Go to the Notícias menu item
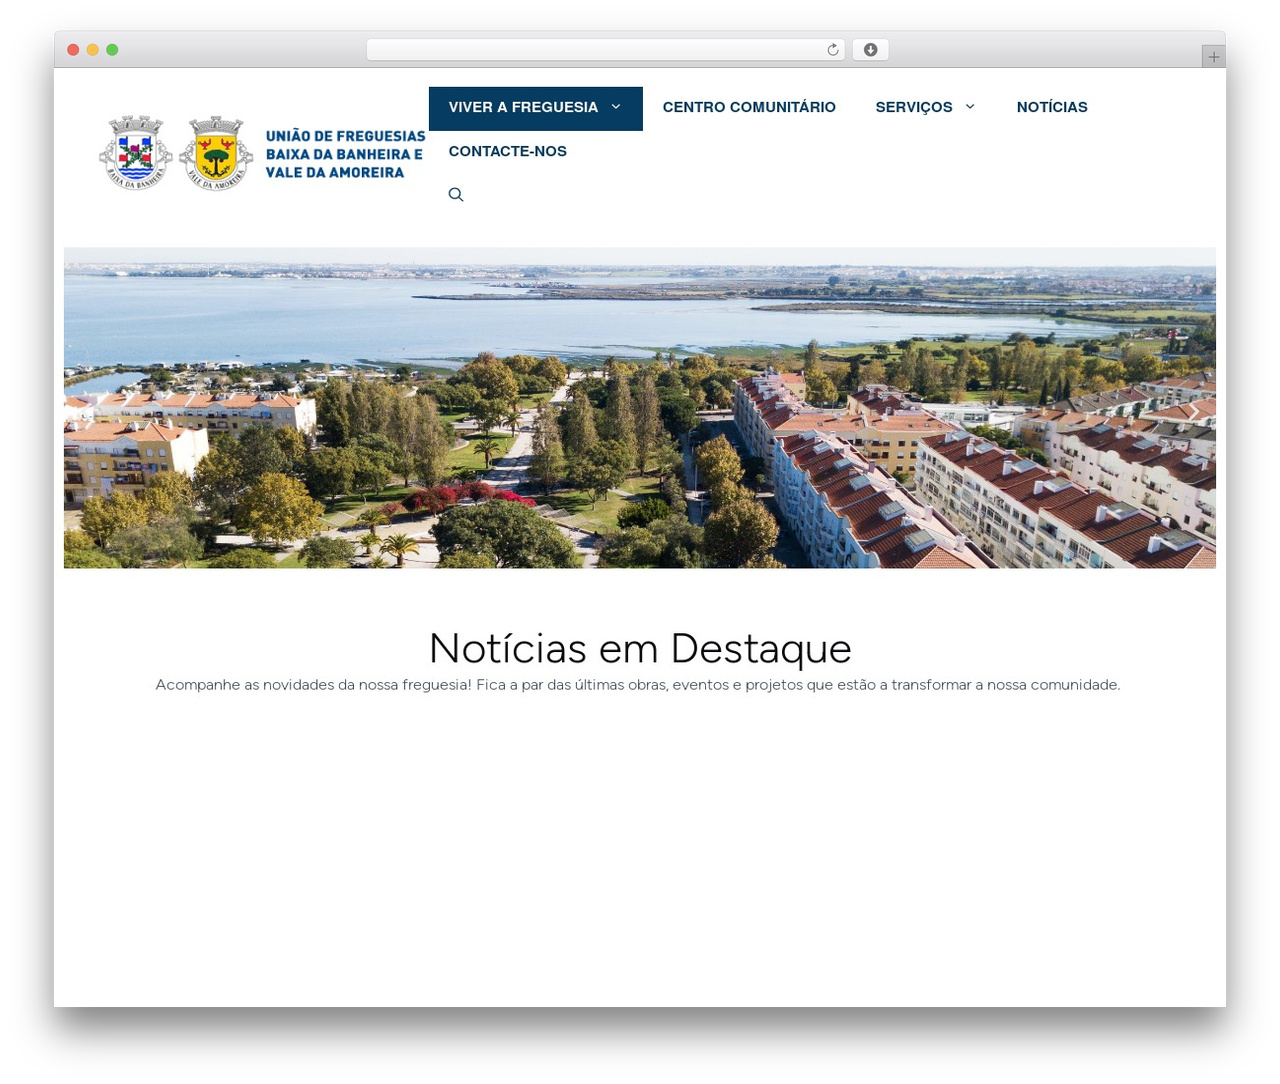Viewport: 1280px width, 1084px height. [1052, 108]
